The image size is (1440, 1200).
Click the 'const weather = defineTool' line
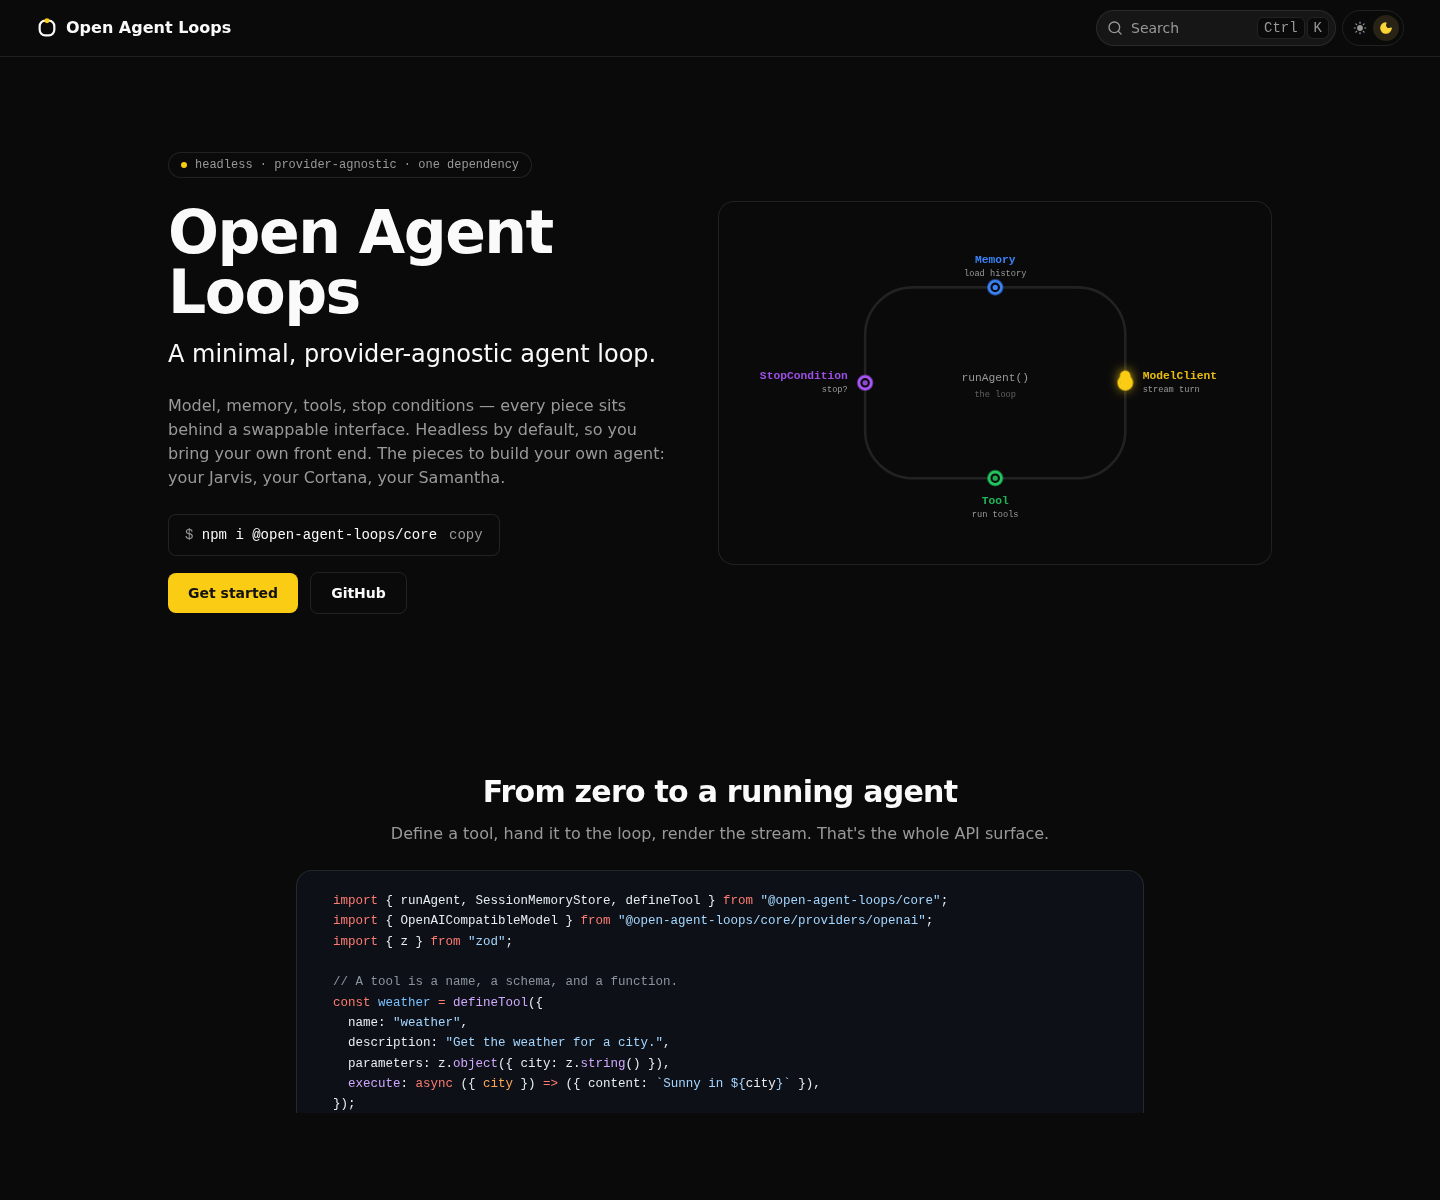point(438,1003)
